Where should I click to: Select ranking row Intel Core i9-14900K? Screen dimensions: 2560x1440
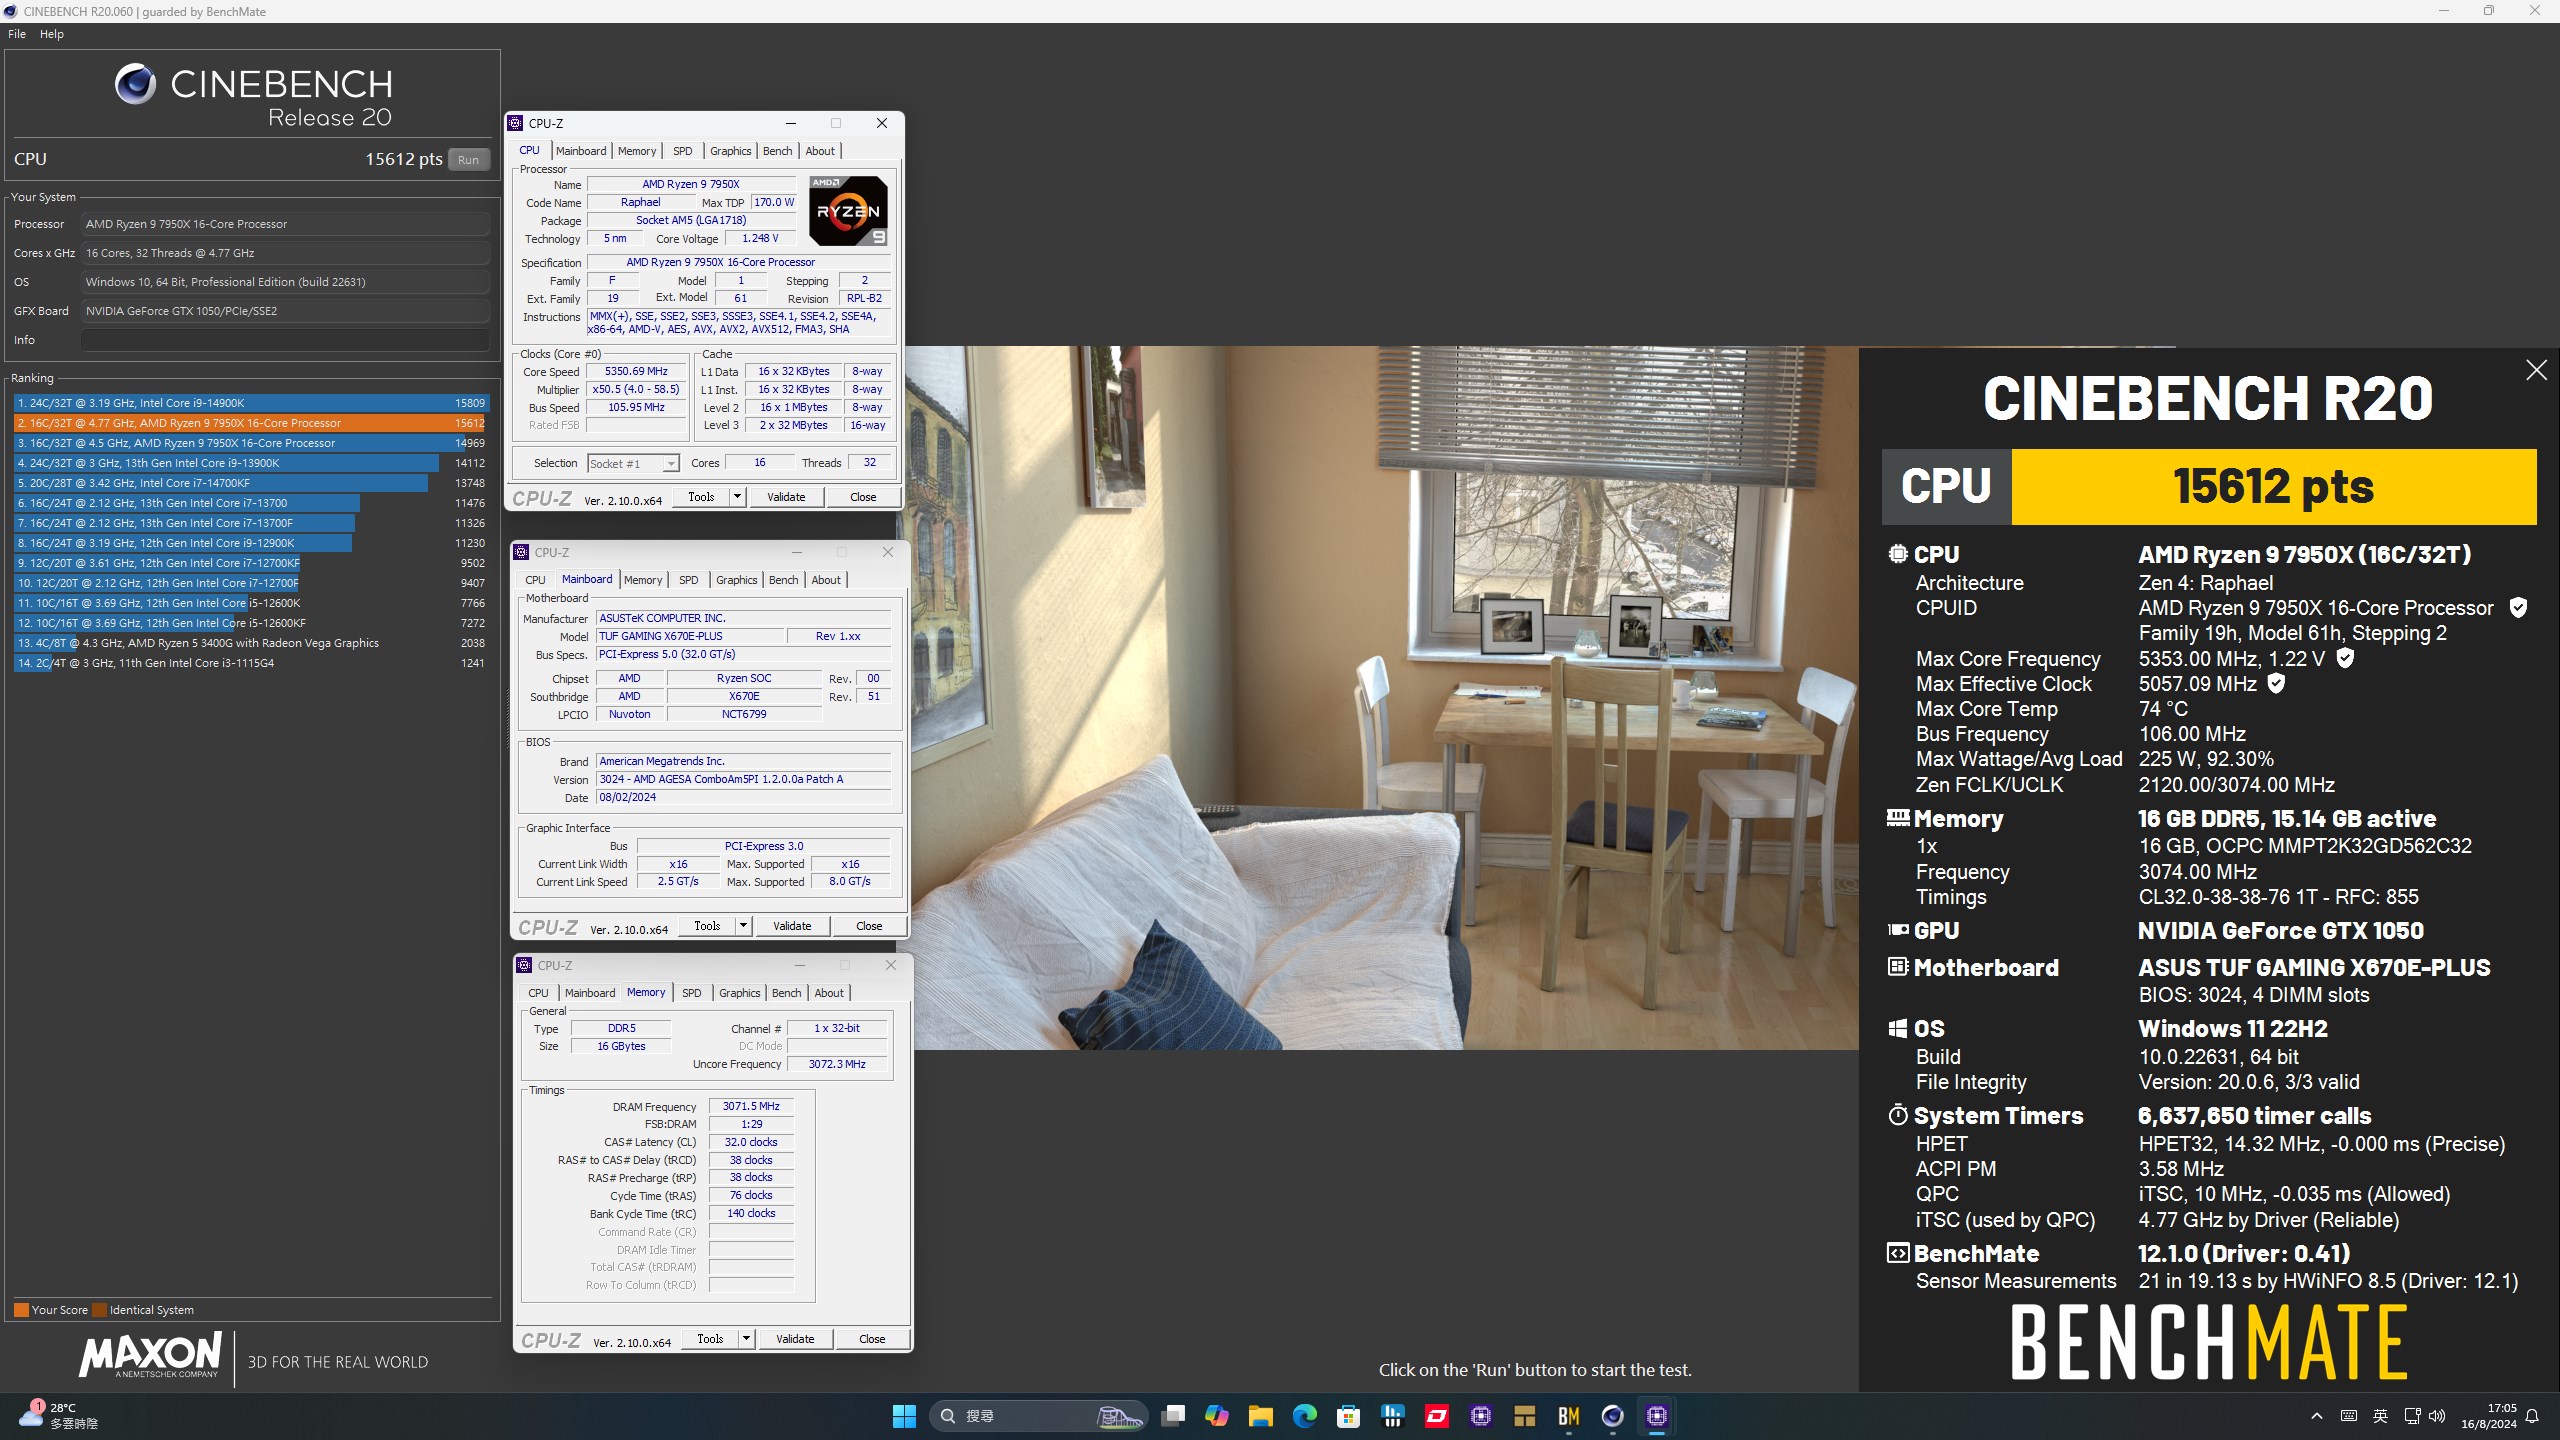pos(250,403)
